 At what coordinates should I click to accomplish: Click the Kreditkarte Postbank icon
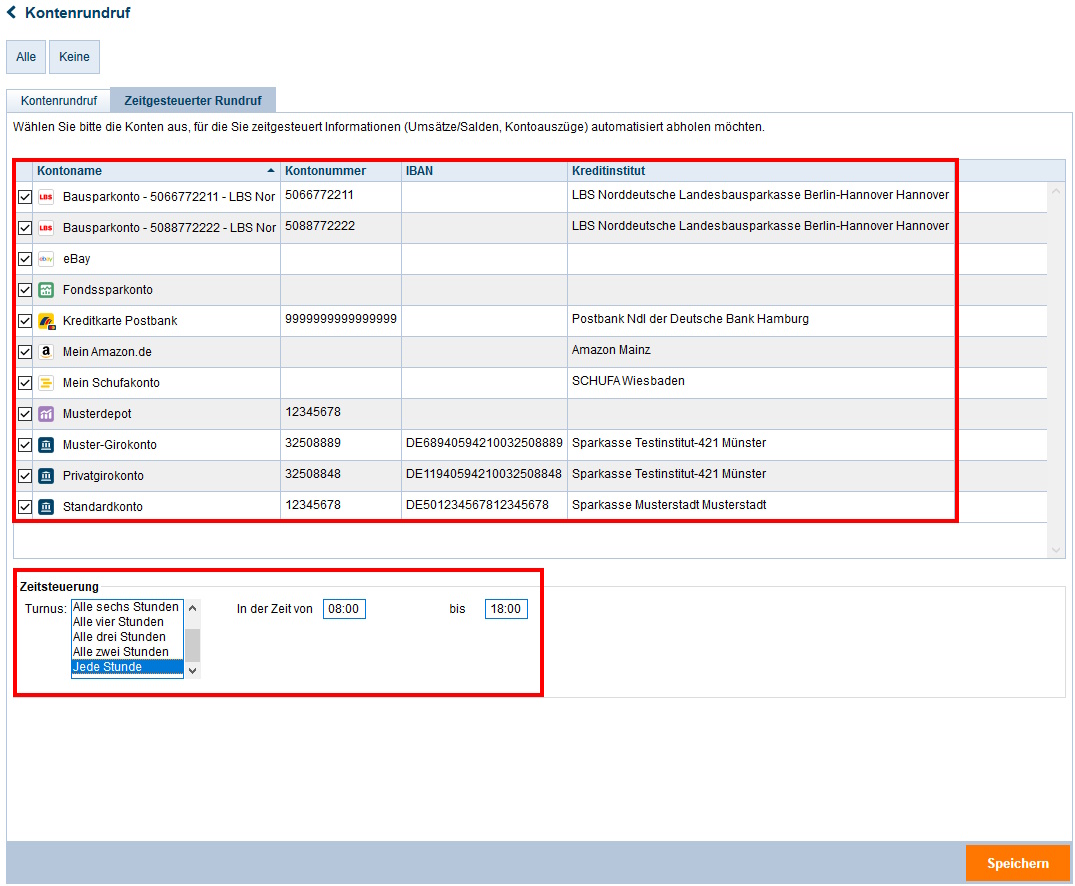pyautogui.click(x=46, y=321)
